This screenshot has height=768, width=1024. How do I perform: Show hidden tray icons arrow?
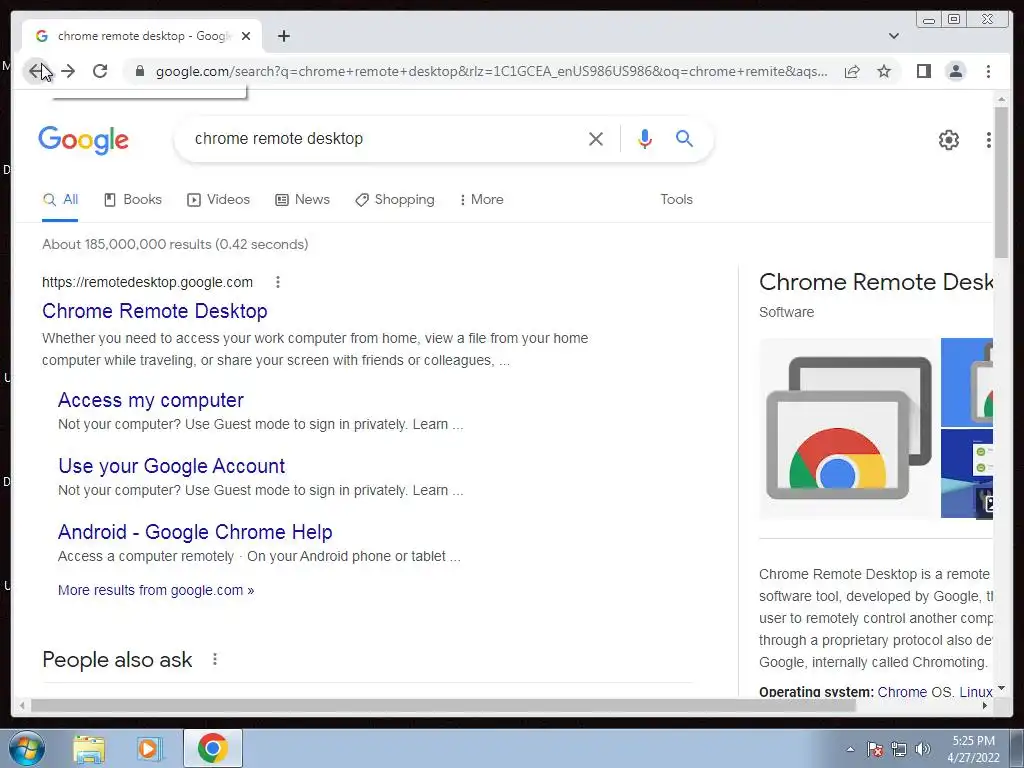click(850, 749)
